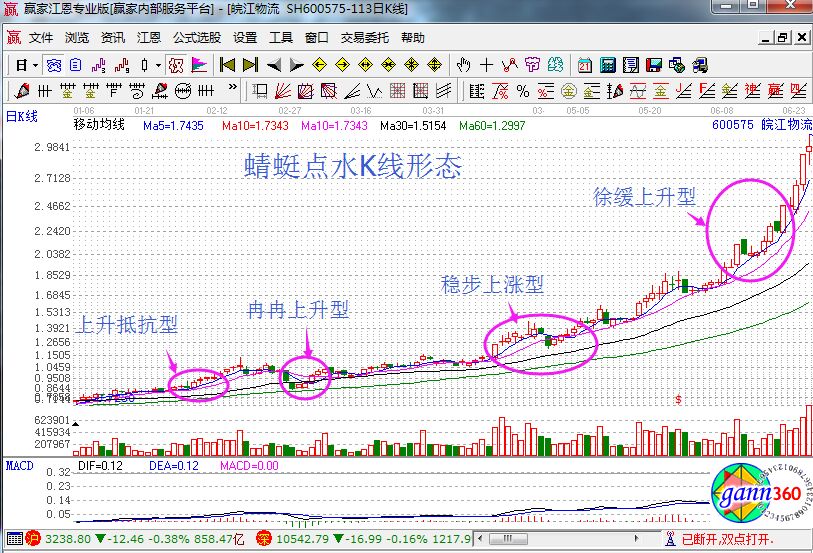813x553 pixels.
Task: Jump to last bar arrow icon
Action: 250,65
